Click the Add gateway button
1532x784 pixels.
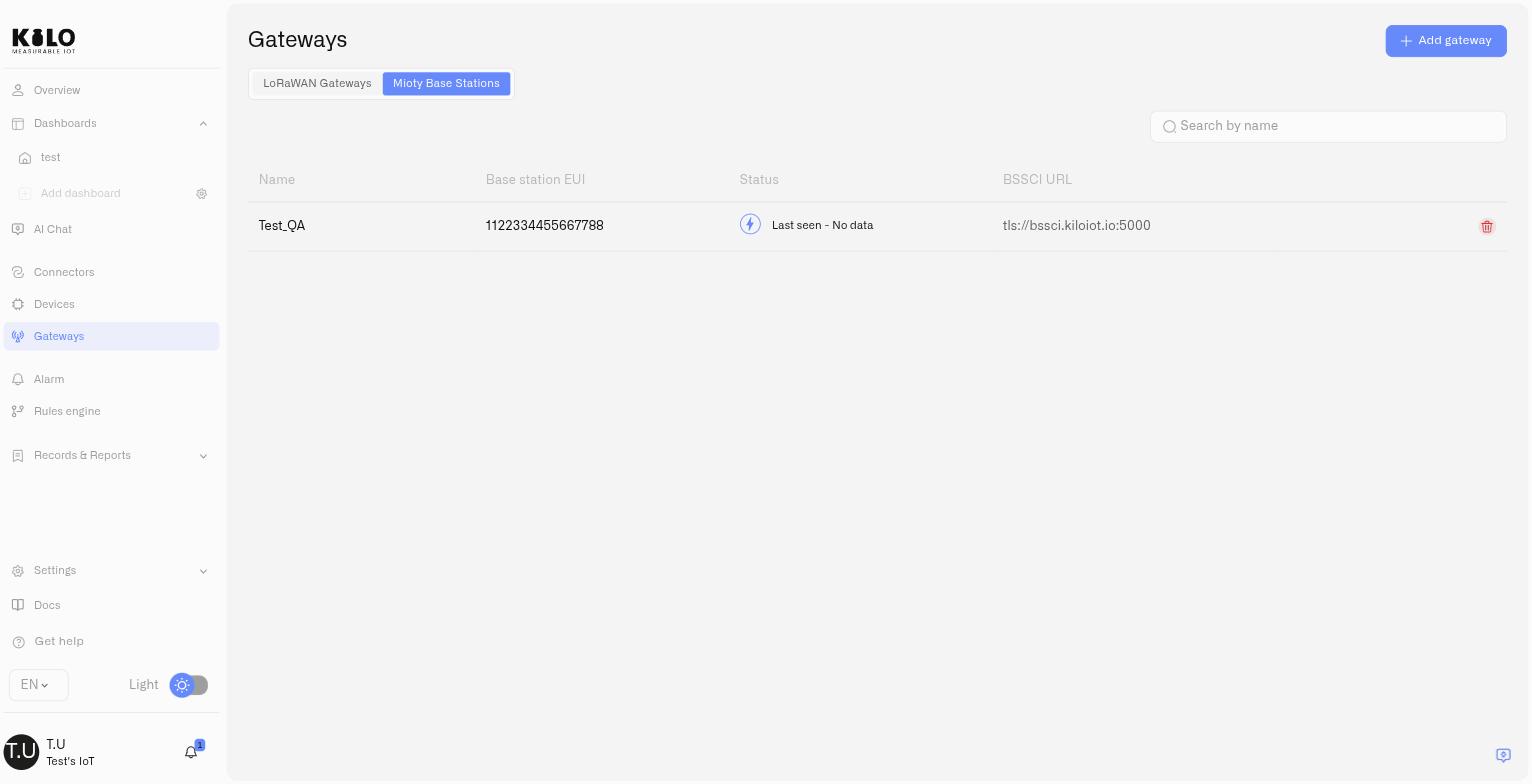pyautogui.click(x=1446, y=41)
